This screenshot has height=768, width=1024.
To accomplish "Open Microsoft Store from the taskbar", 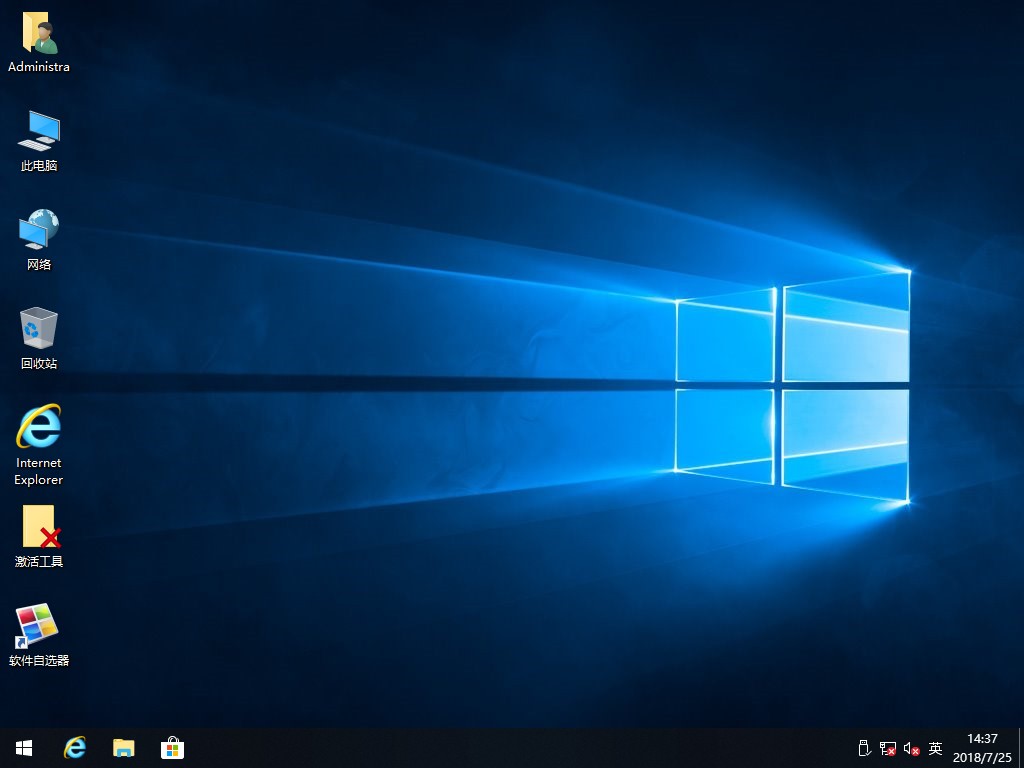I will pos(172,748).
